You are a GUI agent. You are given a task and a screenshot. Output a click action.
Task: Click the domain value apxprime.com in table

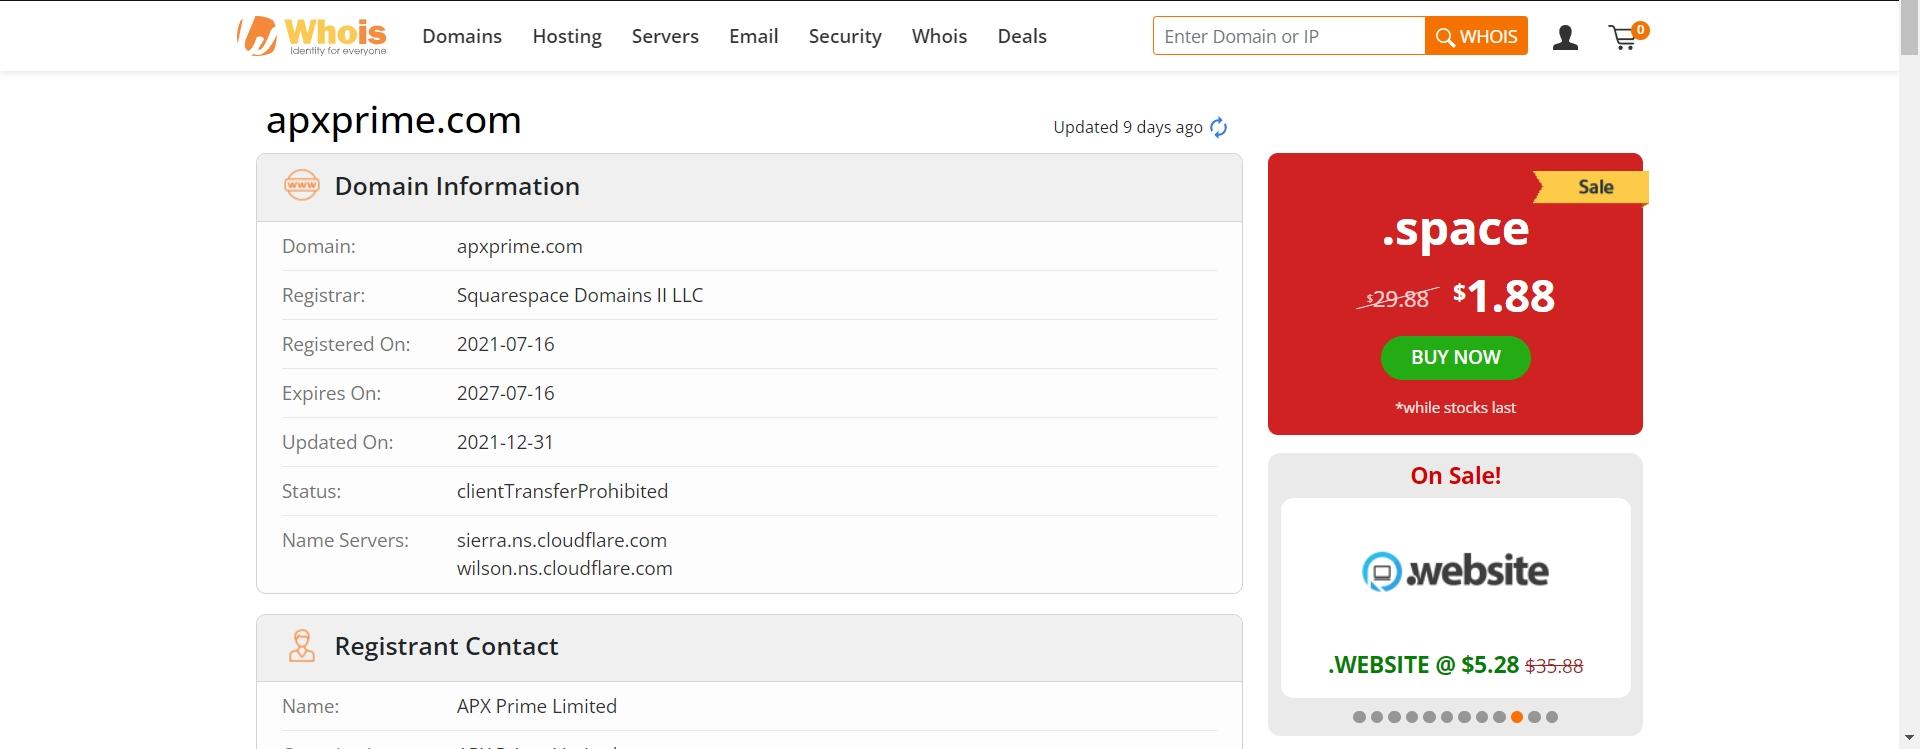[x=519, y=246]
